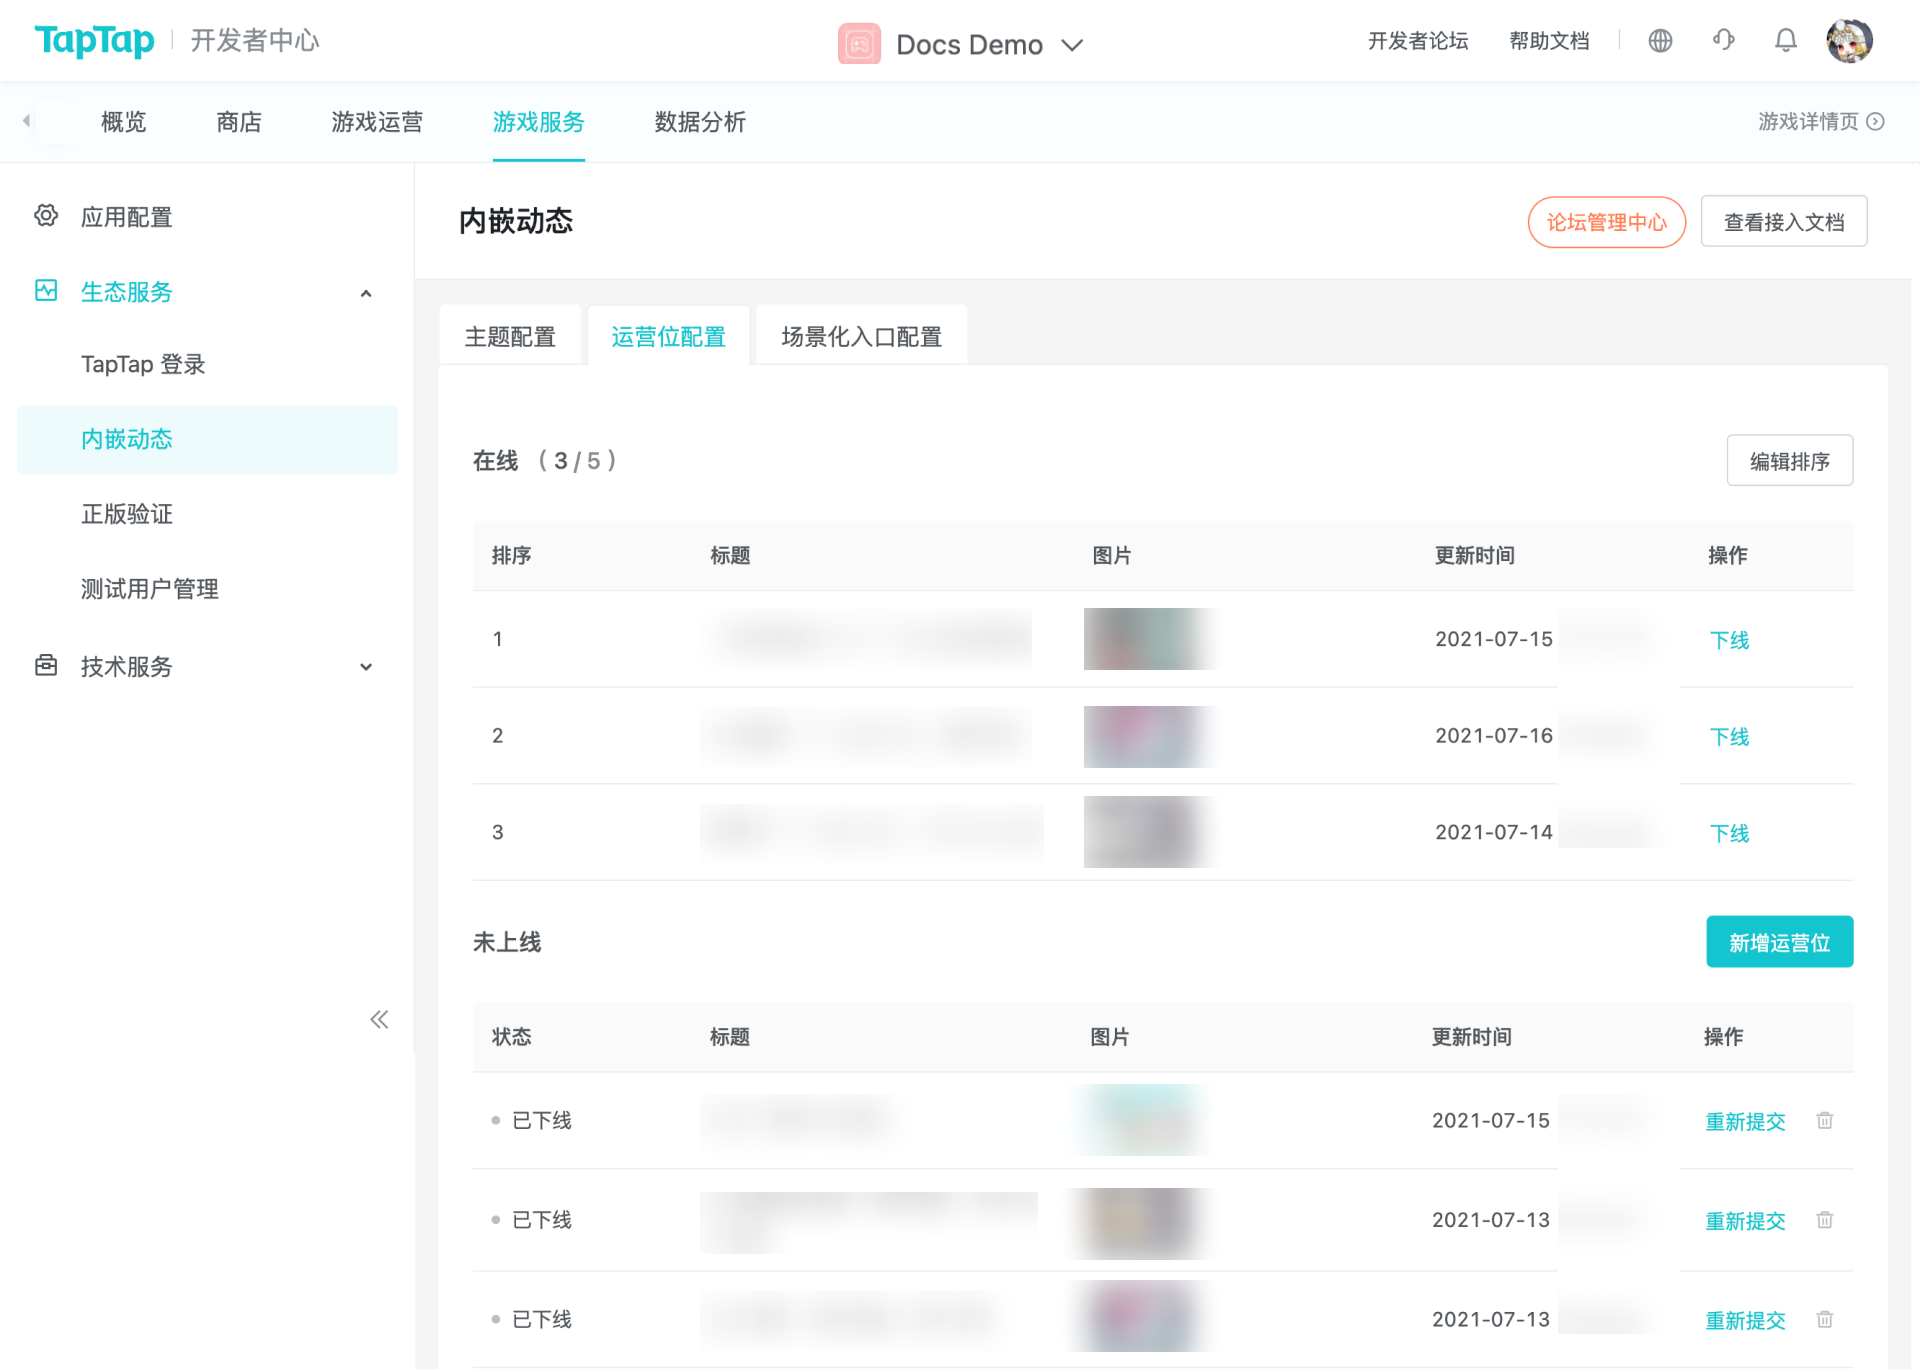
Task: Click the Docs Demo app icon
Action: pos(859,44)
